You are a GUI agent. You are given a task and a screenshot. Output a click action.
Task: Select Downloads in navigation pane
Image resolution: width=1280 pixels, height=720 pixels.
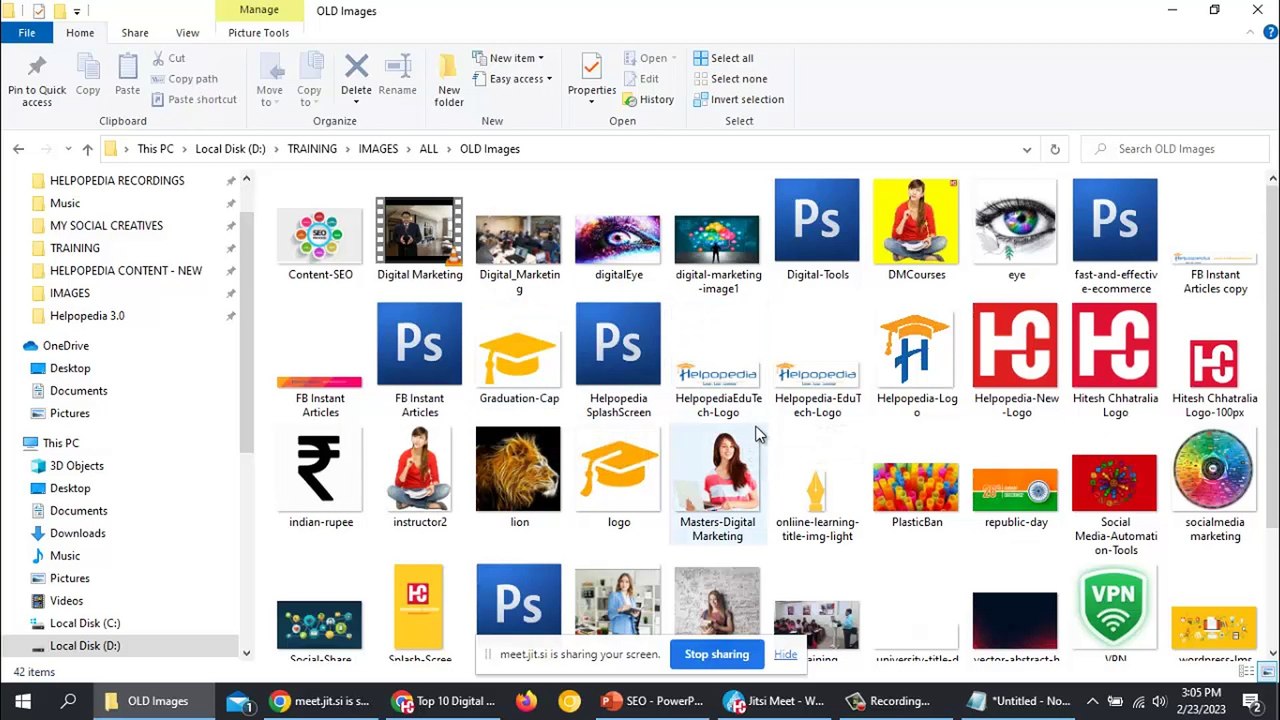(x=77, y=533)
